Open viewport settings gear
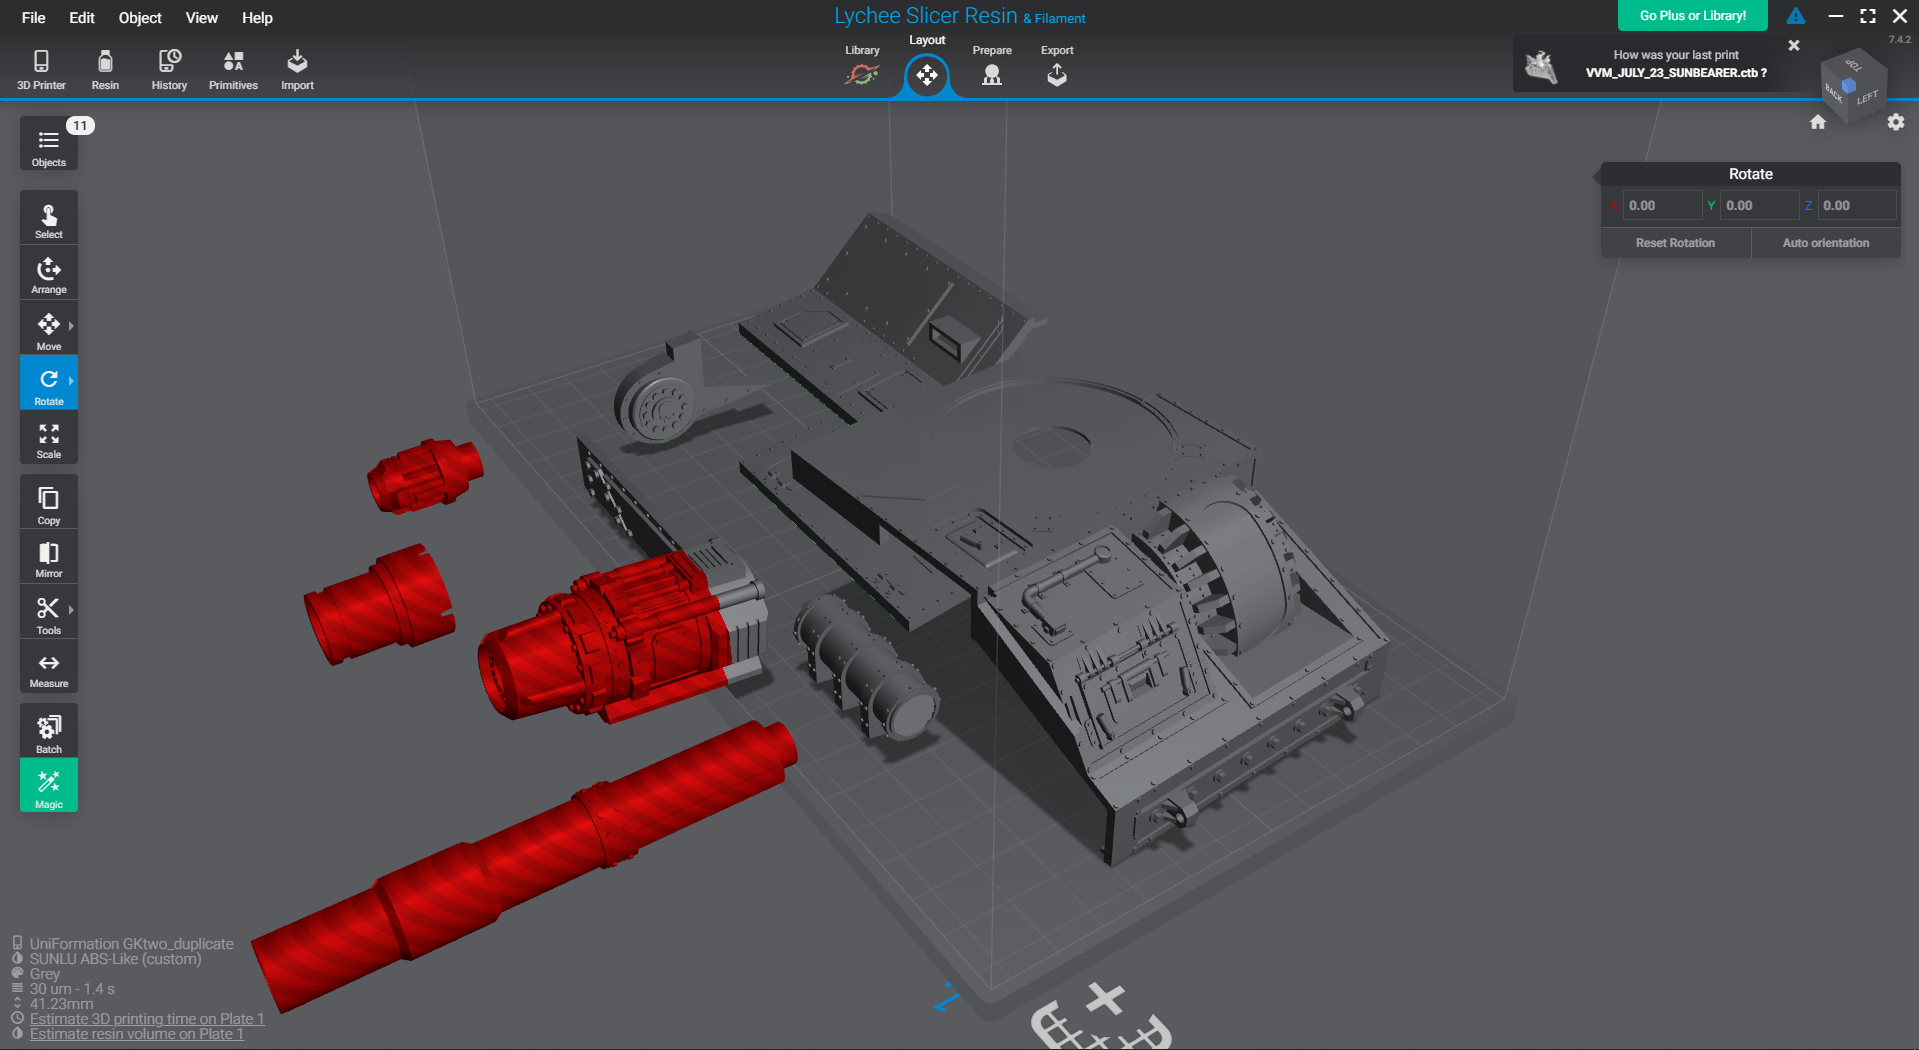Viewport: 1919px width, 1050px height. point(1896,122)
